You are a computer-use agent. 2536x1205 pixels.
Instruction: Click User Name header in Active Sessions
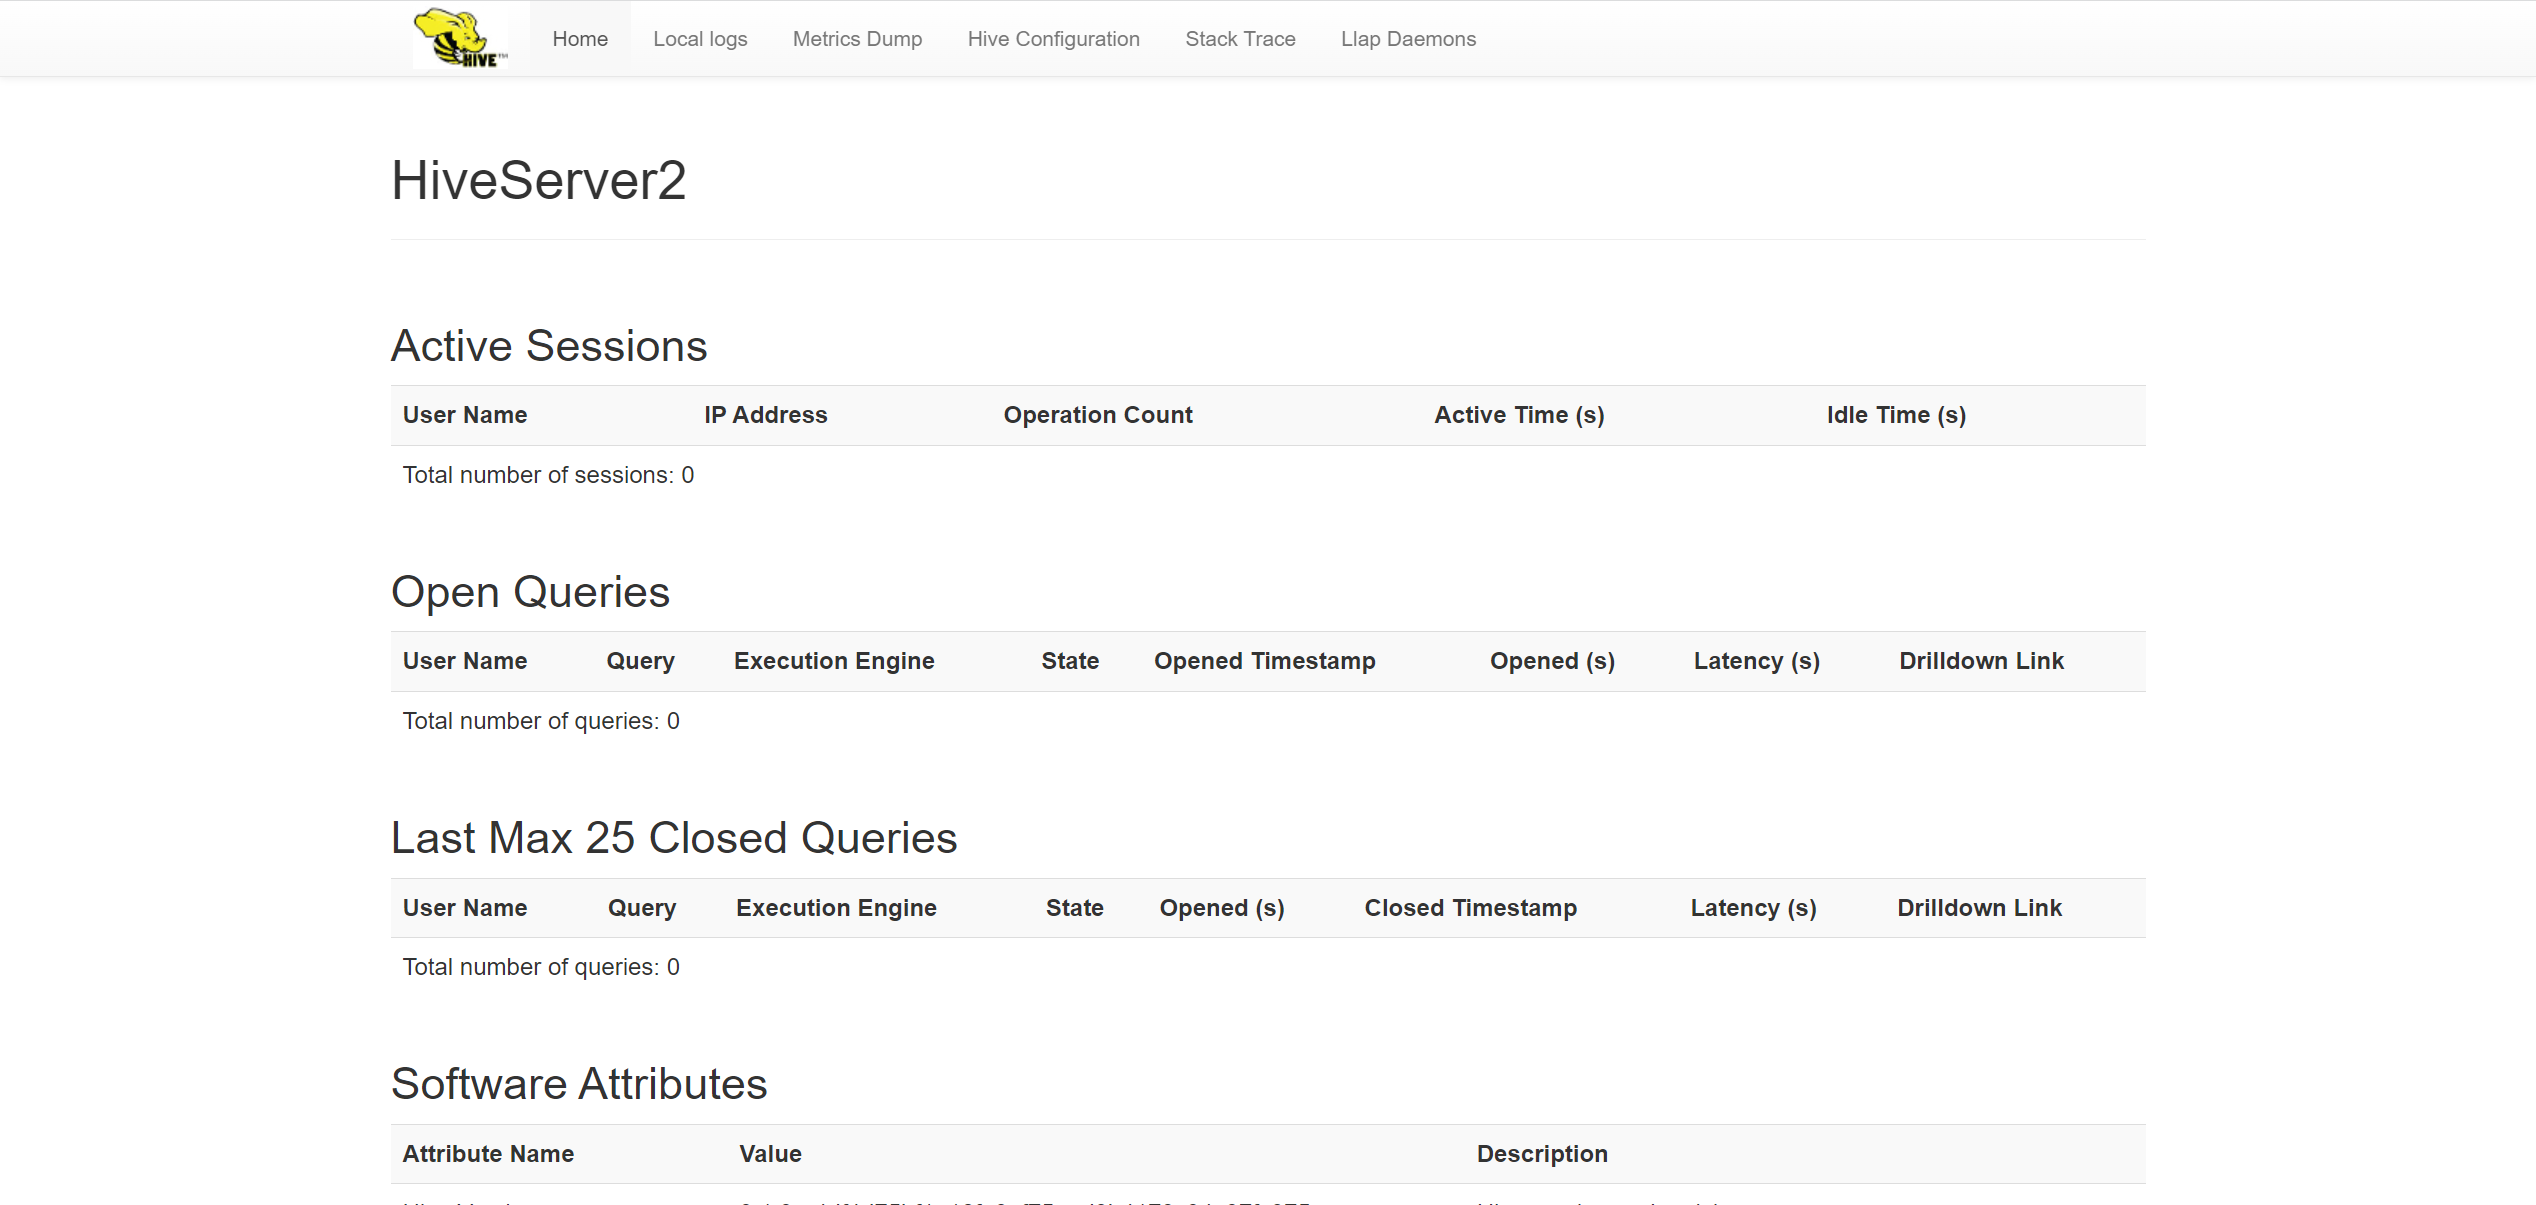(x=465, y=415)
